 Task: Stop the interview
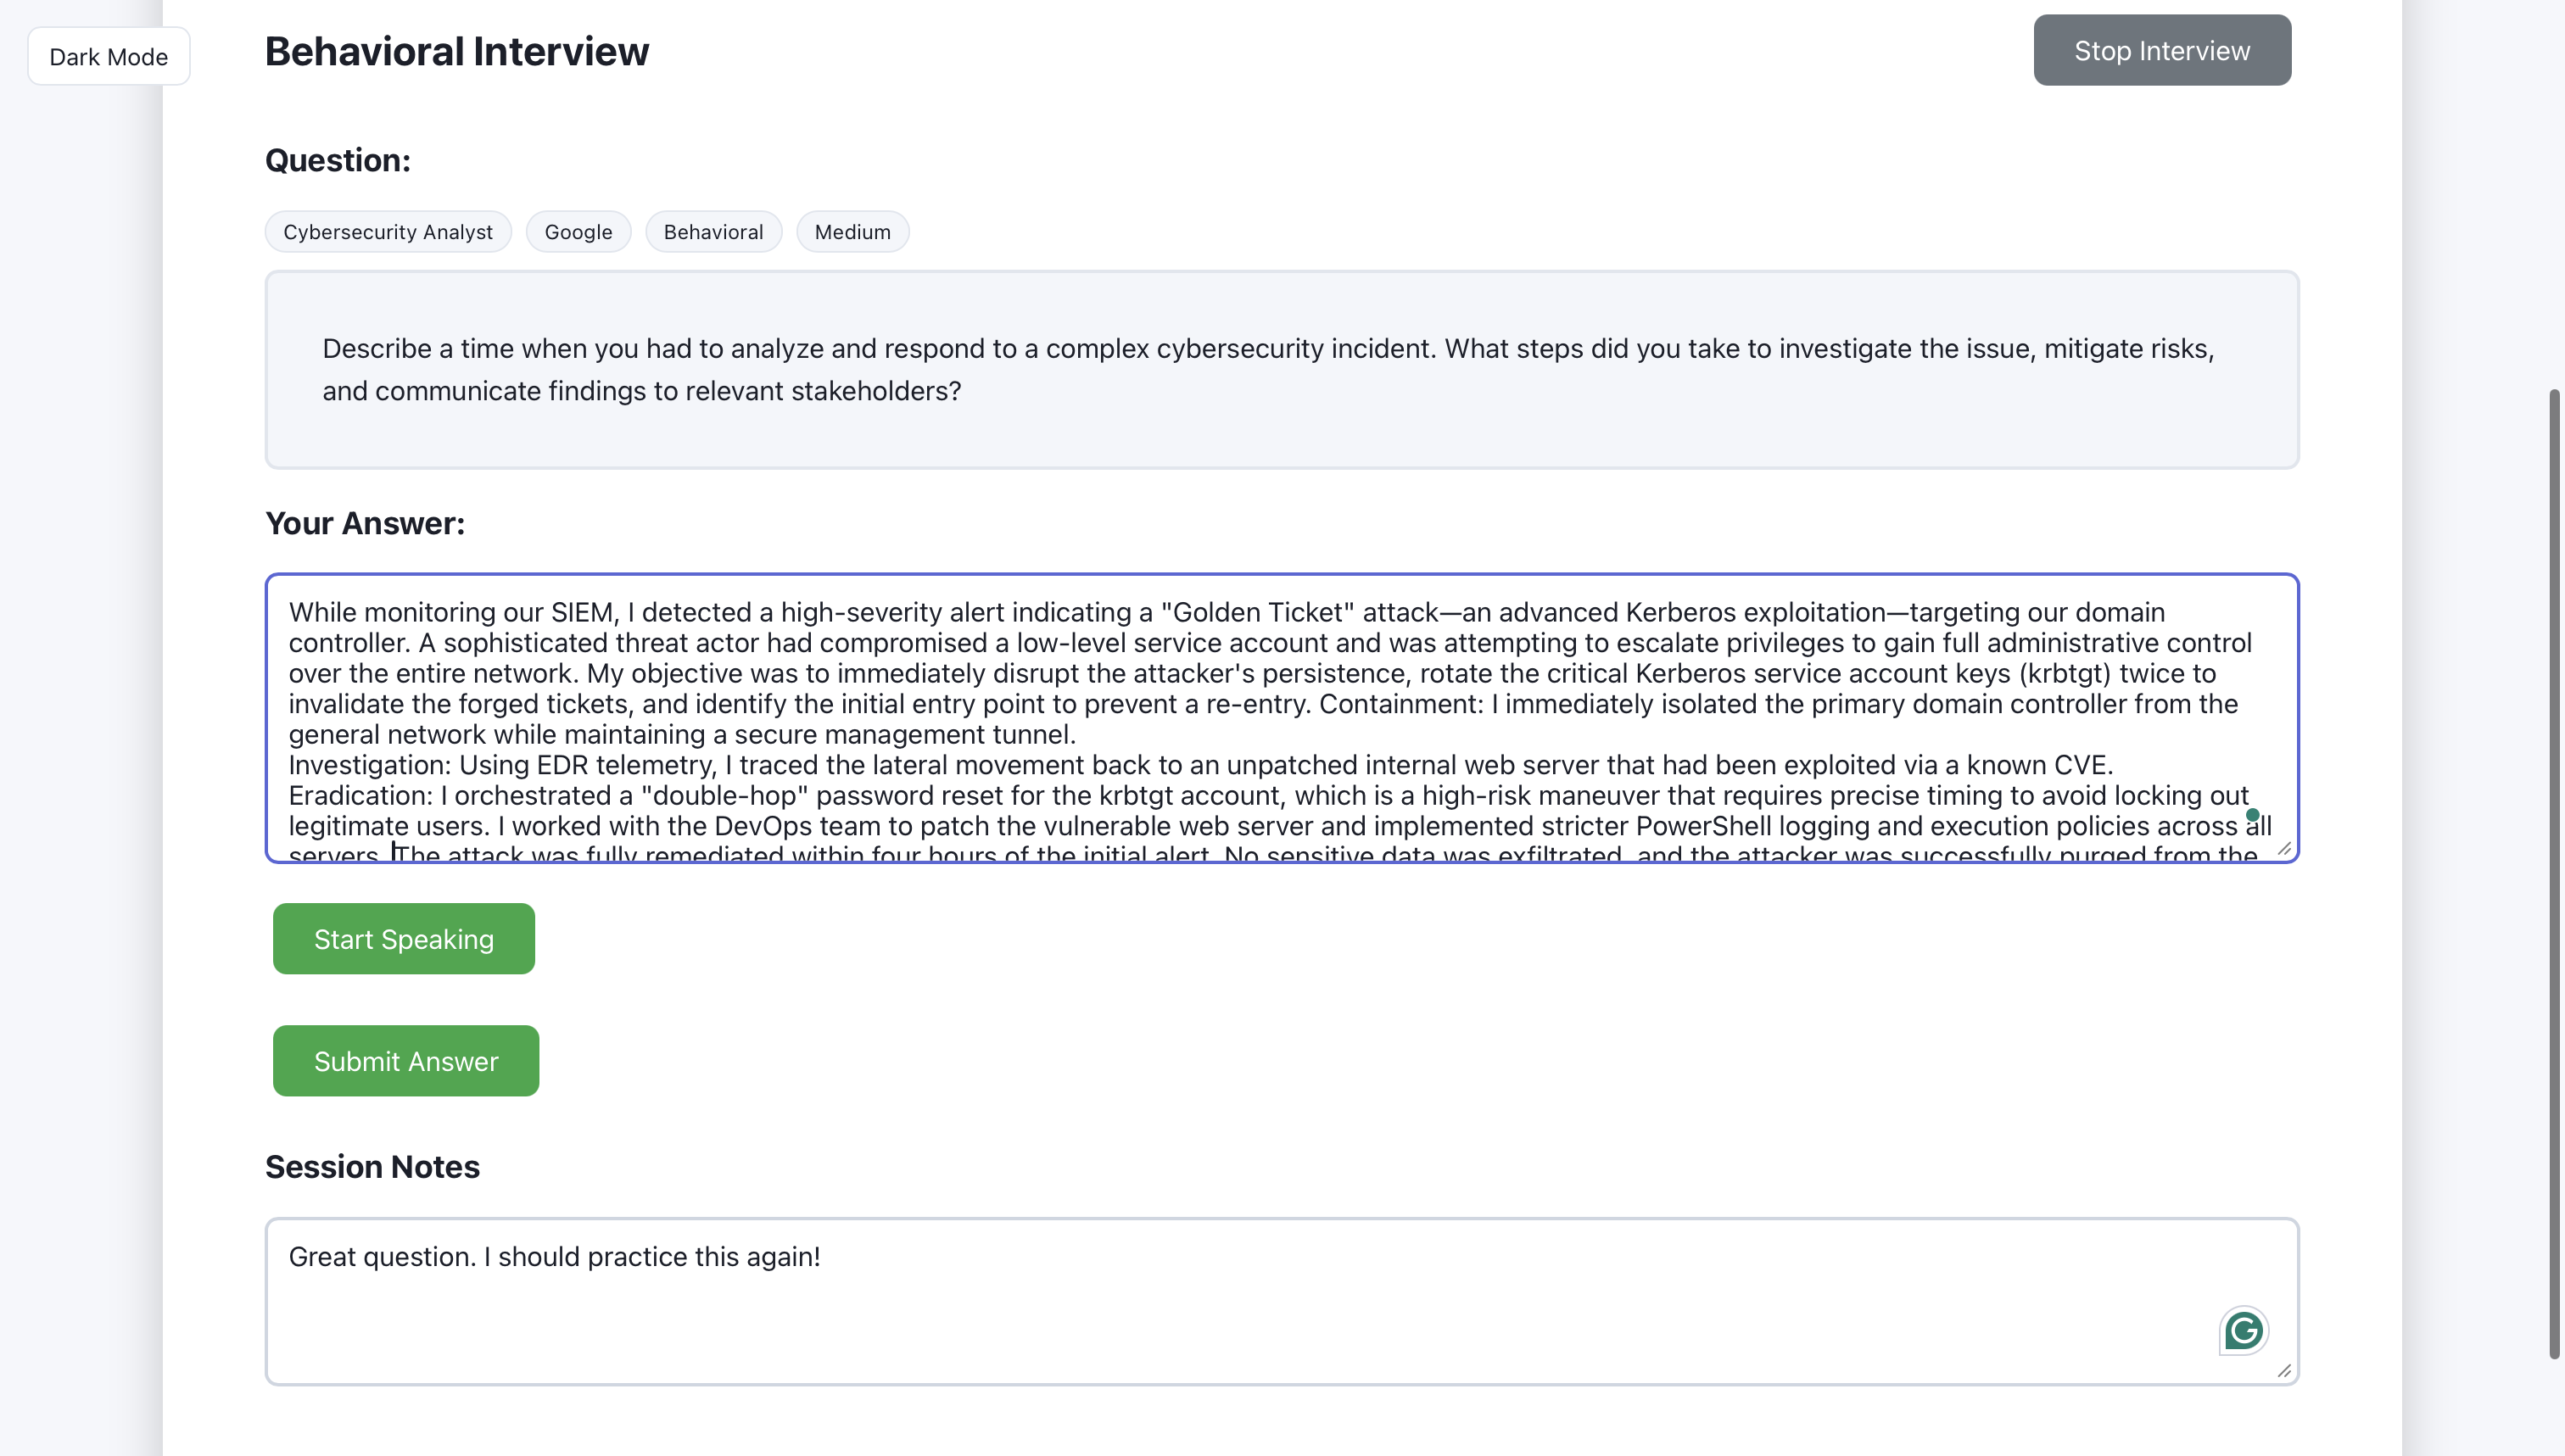point(2161,50)
